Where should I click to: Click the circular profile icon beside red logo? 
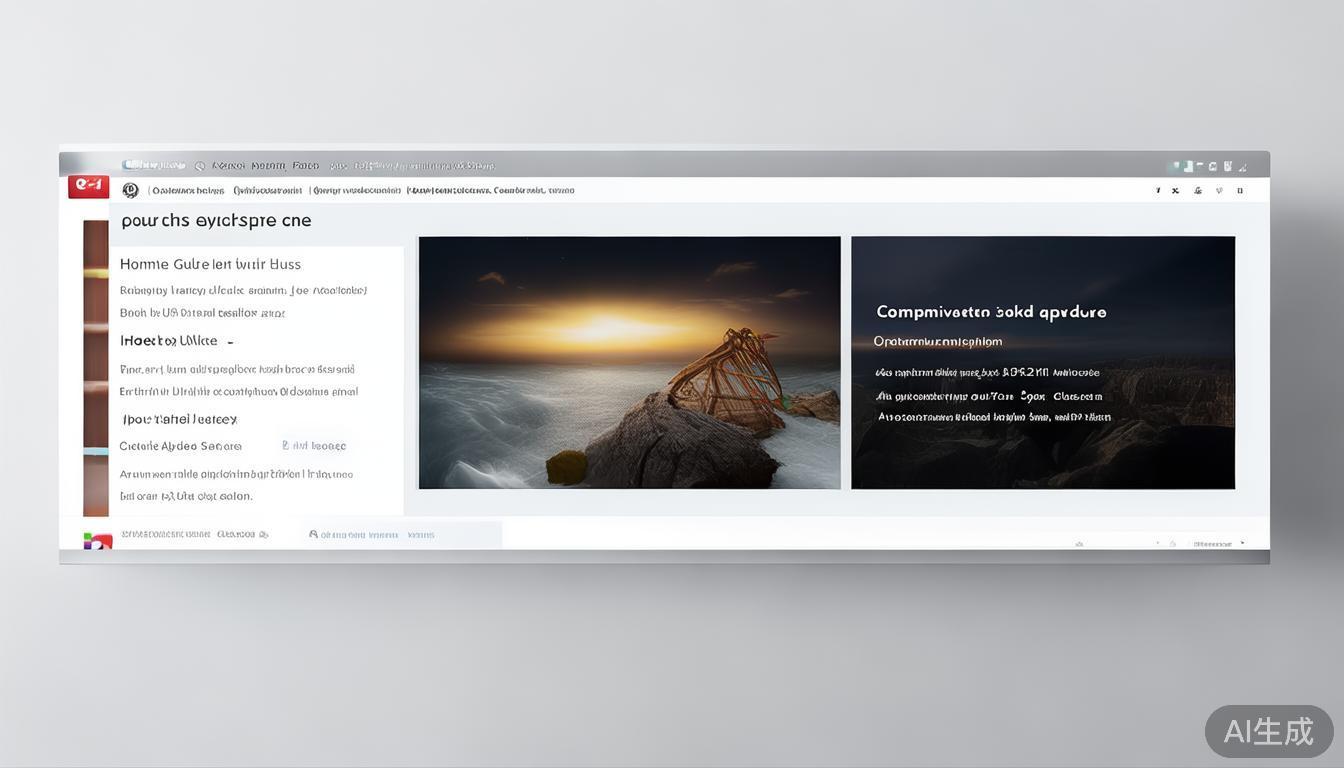(130, 190)
